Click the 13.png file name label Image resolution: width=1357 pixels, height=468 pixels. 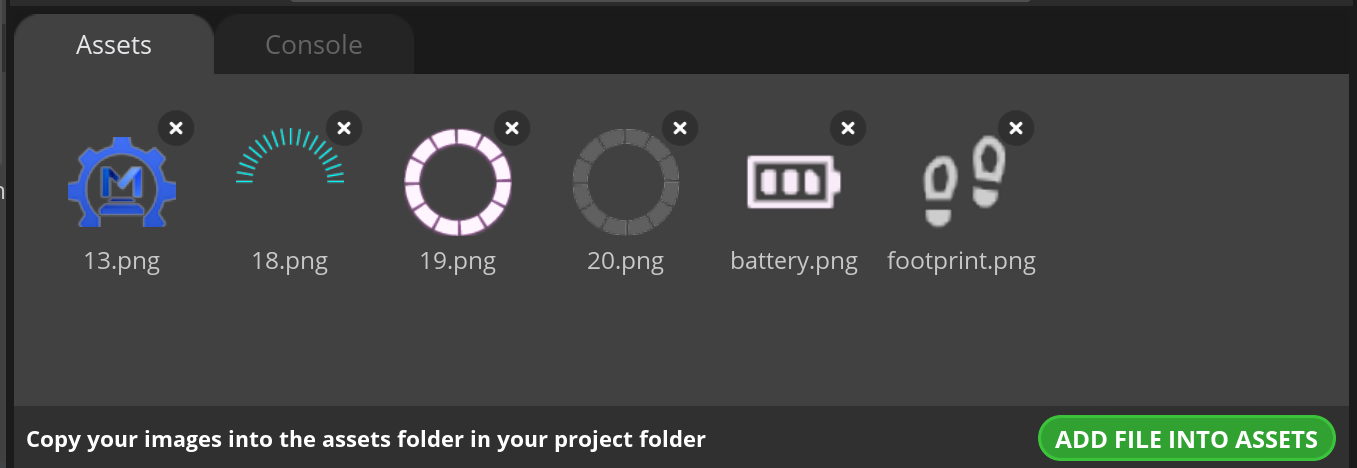[122, 262]
